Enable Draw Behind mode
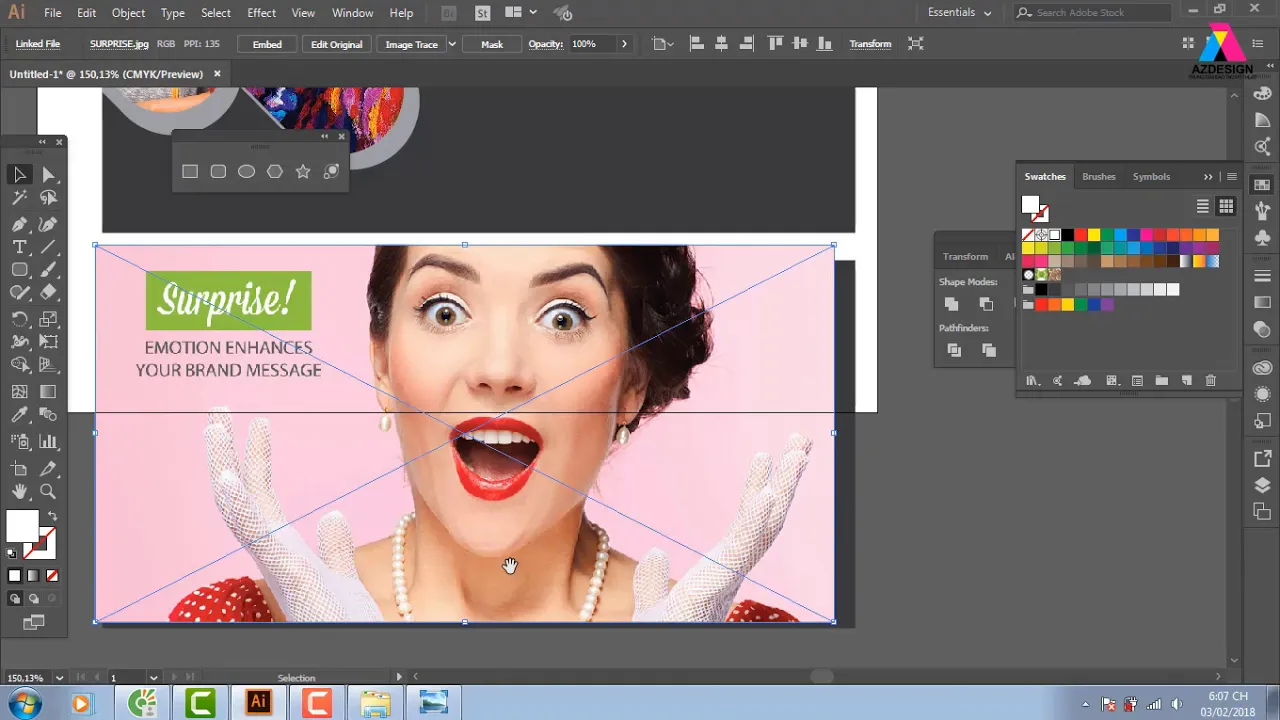 pyautogui.click(x=33, y=599)
